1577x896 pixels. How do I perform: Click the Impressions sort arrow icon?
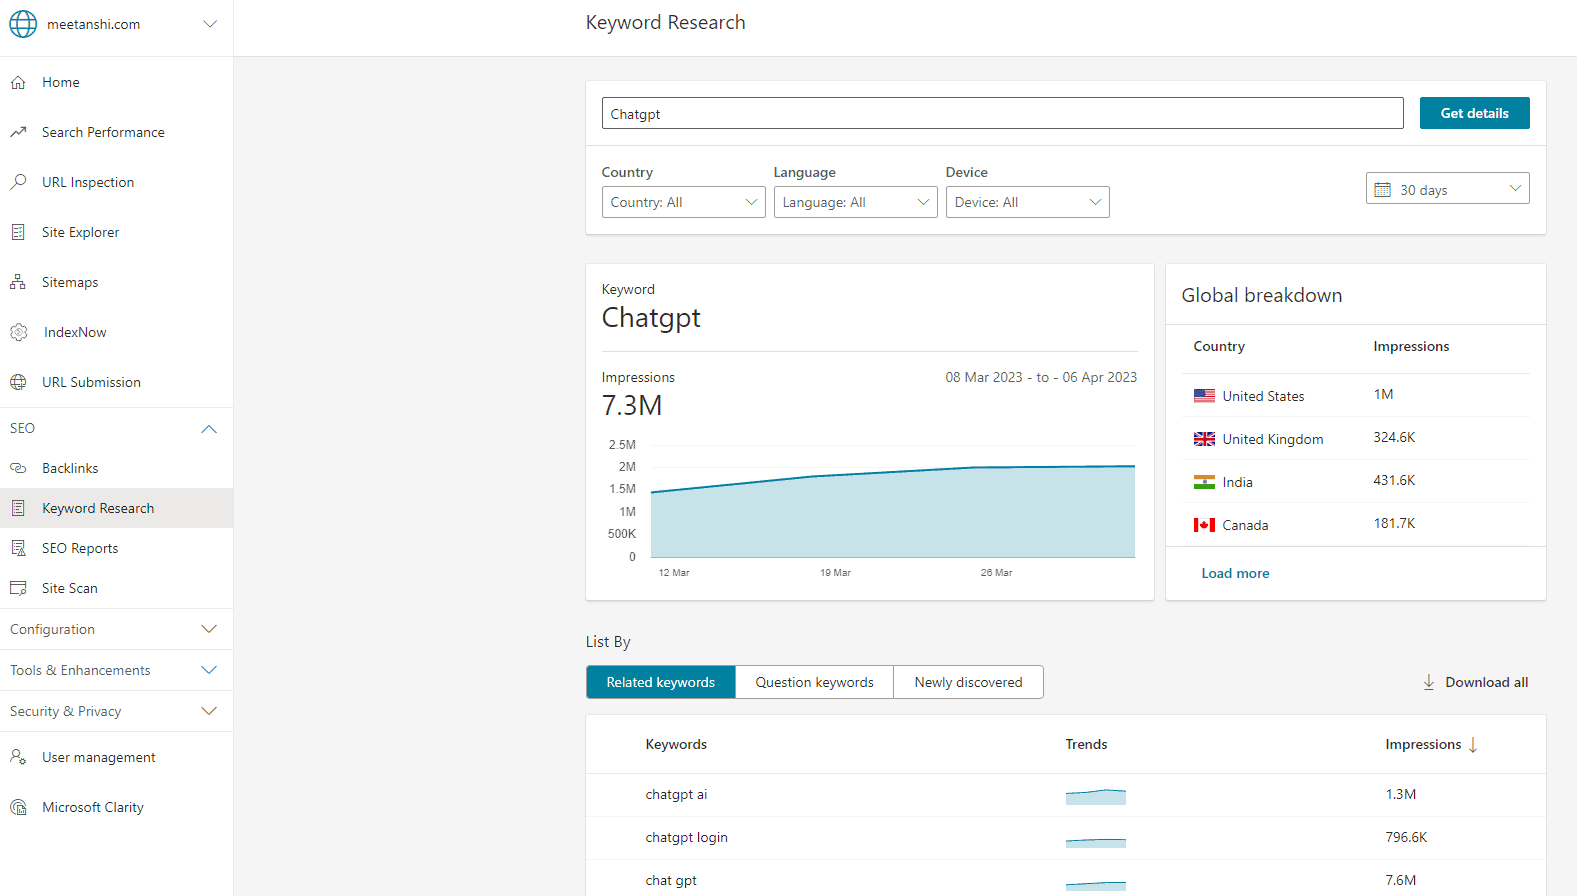pyautogui.click(x=1473, y=745)
